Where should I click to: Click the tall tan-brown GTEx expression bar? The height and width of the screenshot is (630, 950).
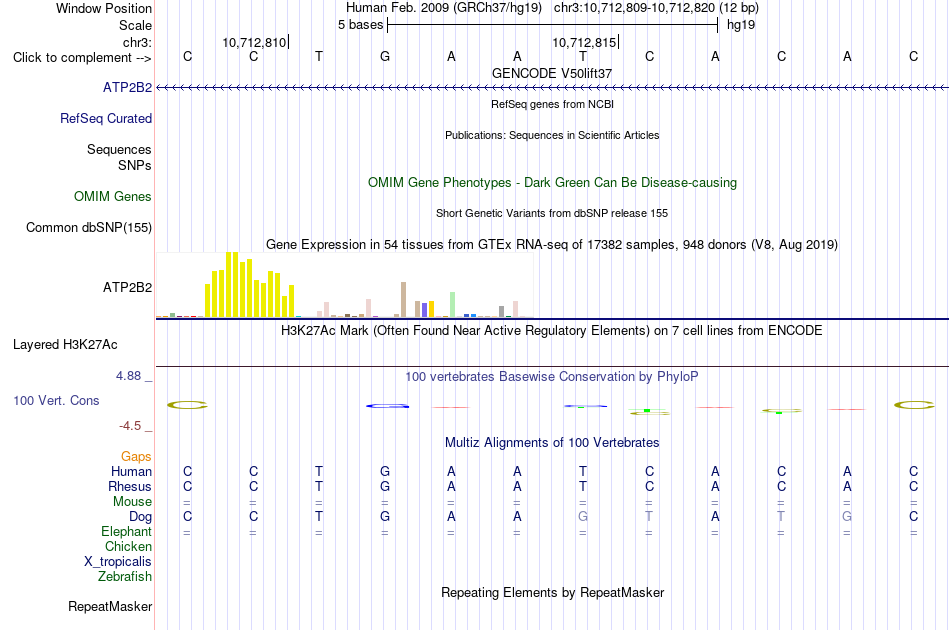tap(404, 299)
